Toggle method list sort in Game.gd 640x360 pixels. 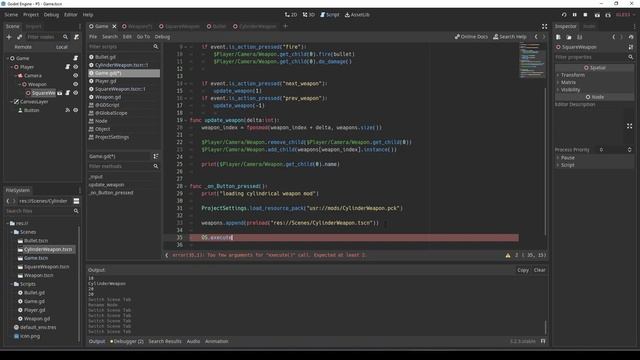(156, 156)
